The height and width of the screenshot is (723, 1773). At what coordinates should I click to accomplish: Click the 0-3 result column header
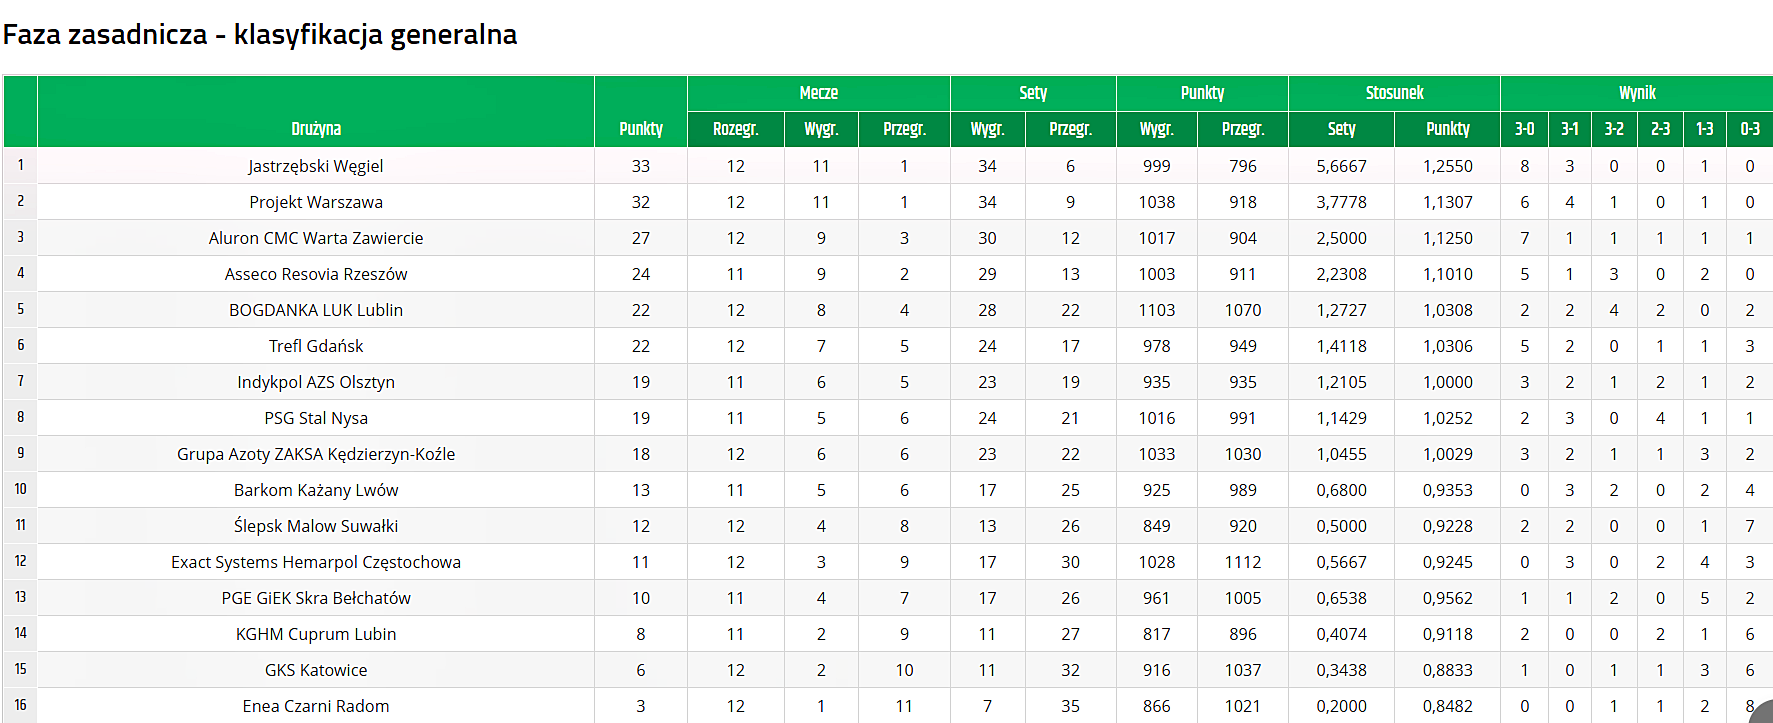[1750, 129]
